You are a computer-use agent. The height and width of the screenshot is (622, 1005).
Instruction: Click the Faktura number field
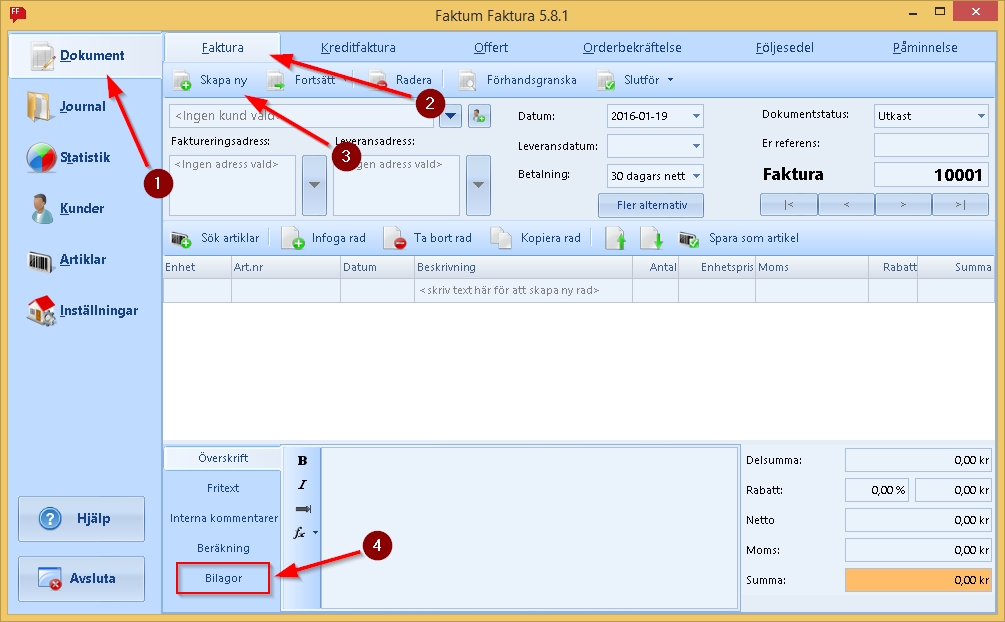pyautogui.click(x=931, y=174)
